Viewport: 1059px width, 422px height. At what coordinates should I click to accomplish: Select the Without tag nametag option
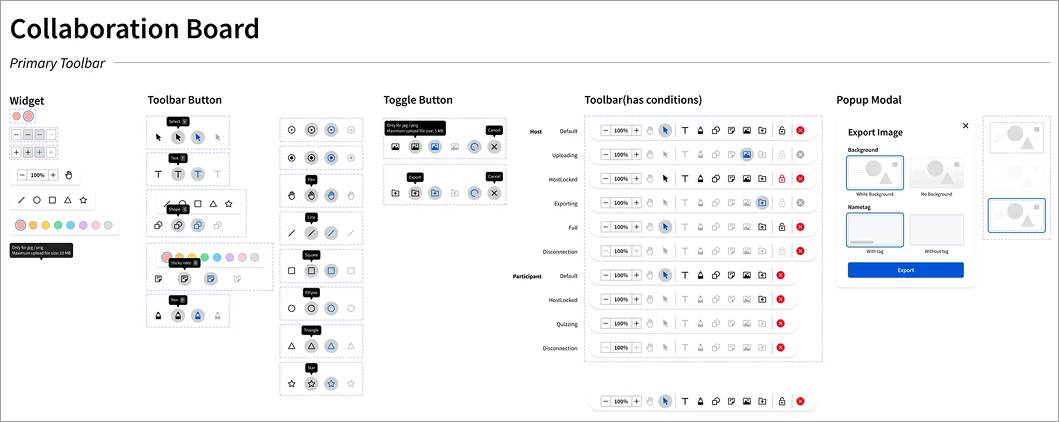(936, 230)
